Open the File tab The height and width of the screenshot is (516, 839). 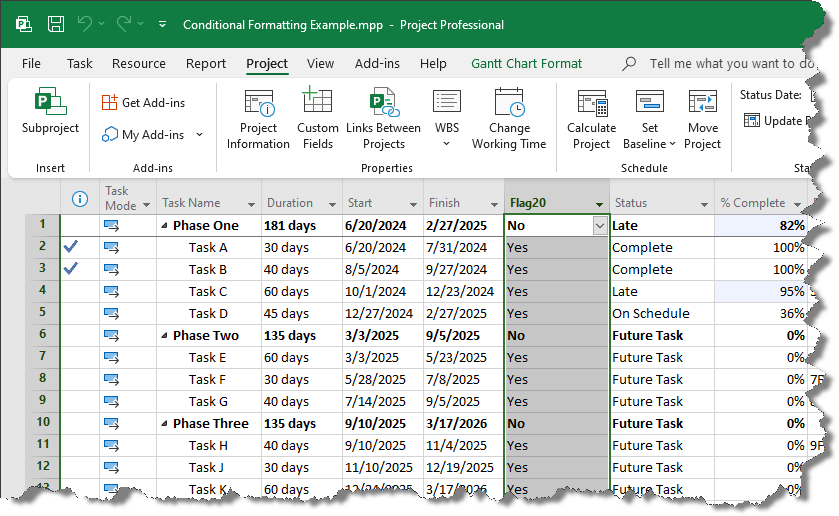31,63
